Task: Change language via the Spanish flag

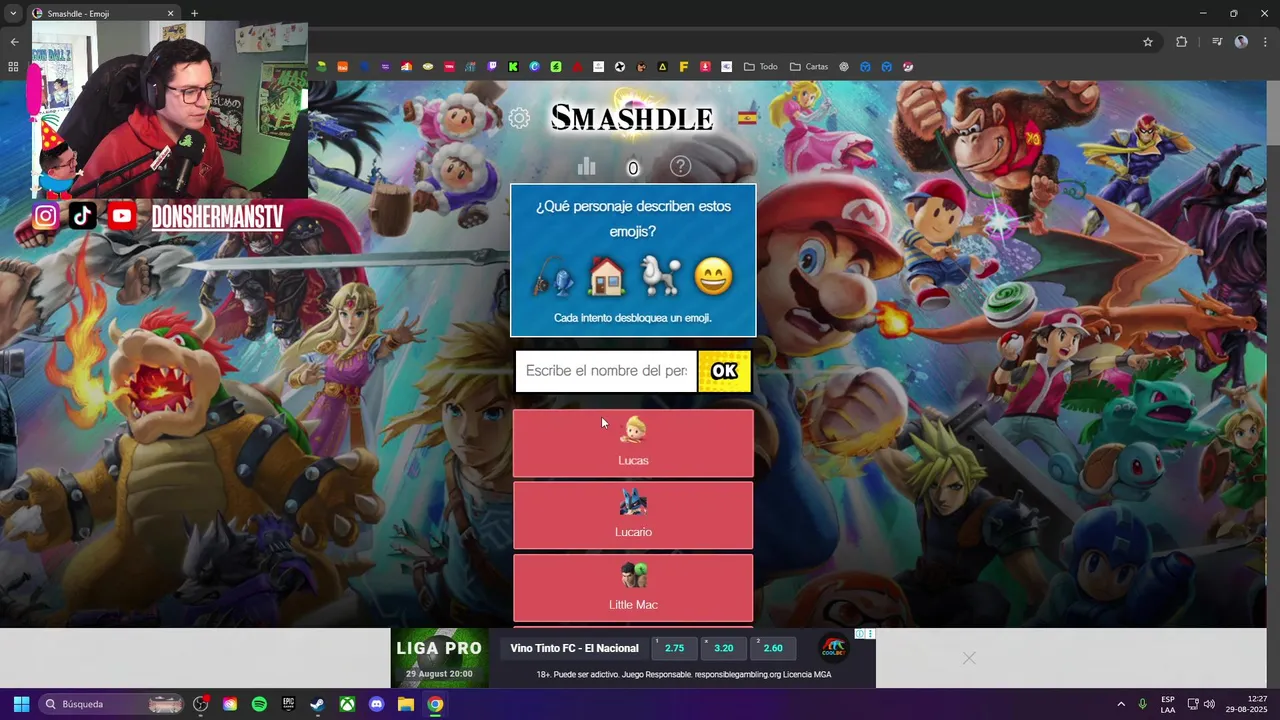Action: pyautogui.click(x=747, y=117)
